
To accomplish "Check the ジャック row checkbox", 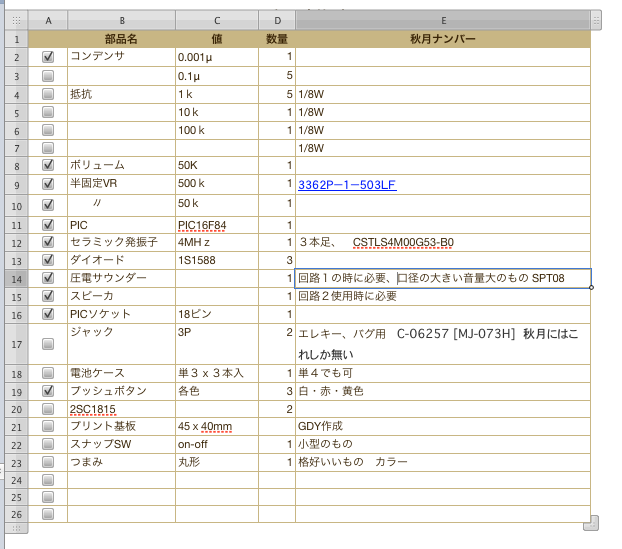I will pos(48,343).
